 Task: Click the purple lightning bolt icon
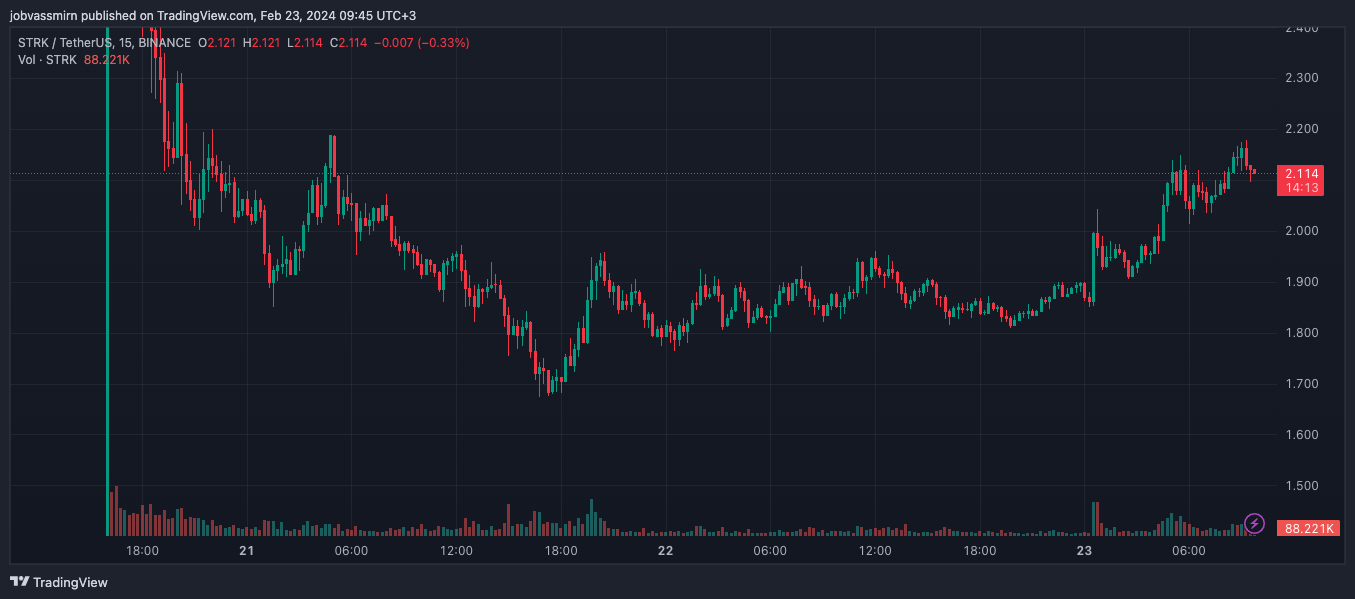coord(1254,523)
